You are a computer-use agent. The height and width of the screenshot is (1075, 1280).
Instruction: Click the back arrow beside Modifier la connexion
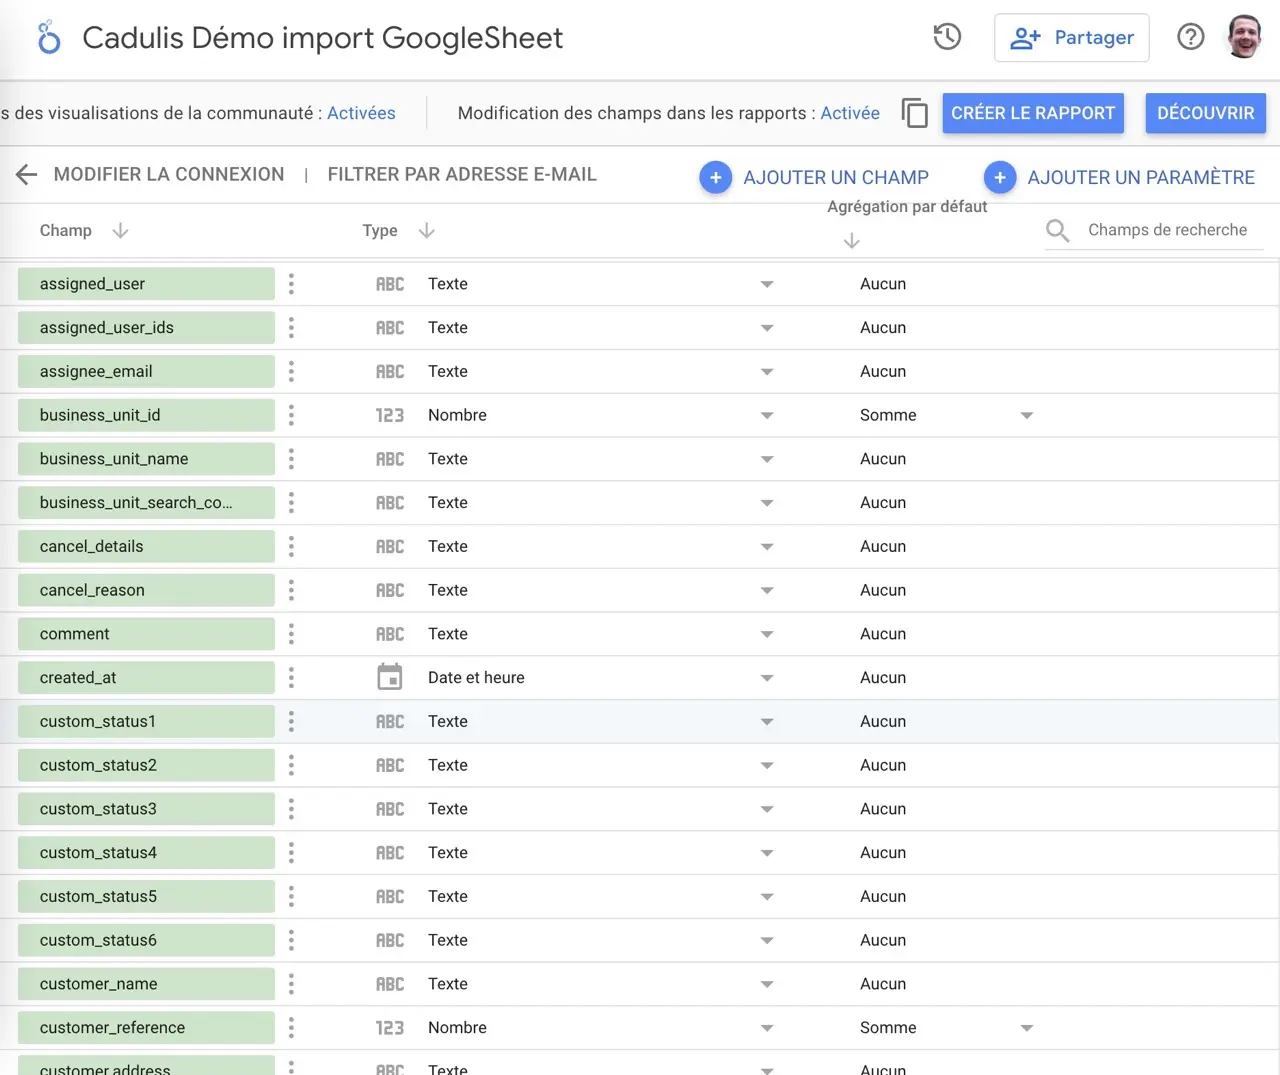point(26,175)
